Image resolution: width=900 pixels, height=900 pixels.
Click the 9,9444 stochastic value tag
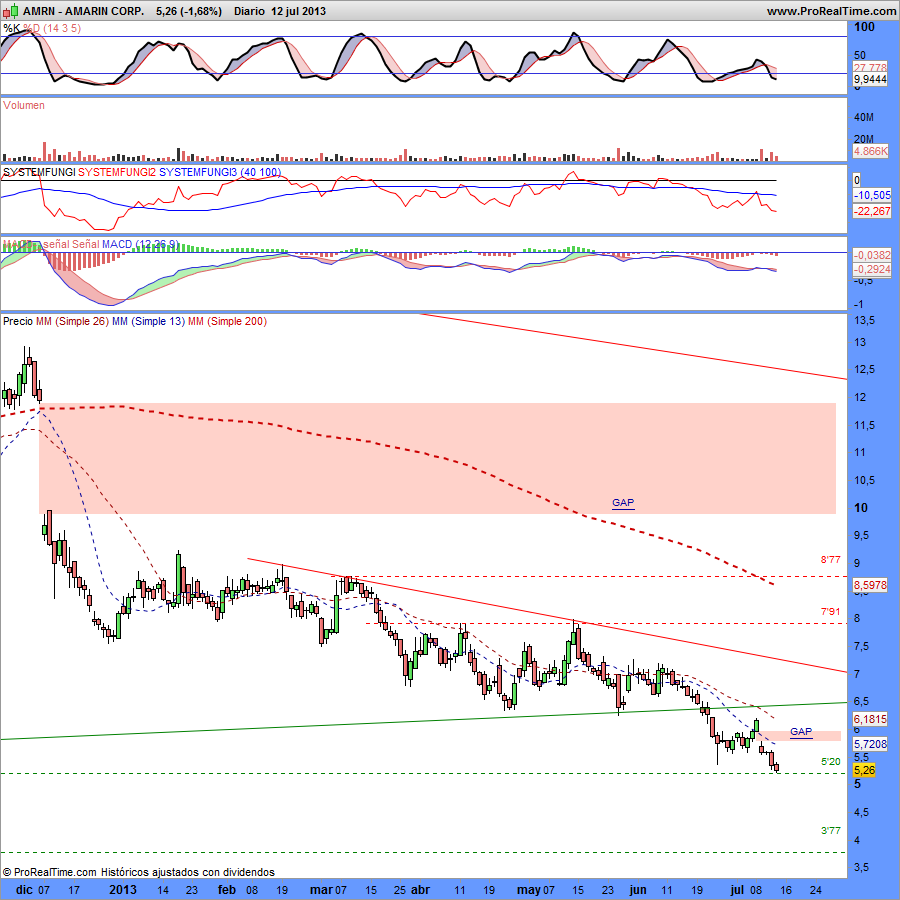870,79
